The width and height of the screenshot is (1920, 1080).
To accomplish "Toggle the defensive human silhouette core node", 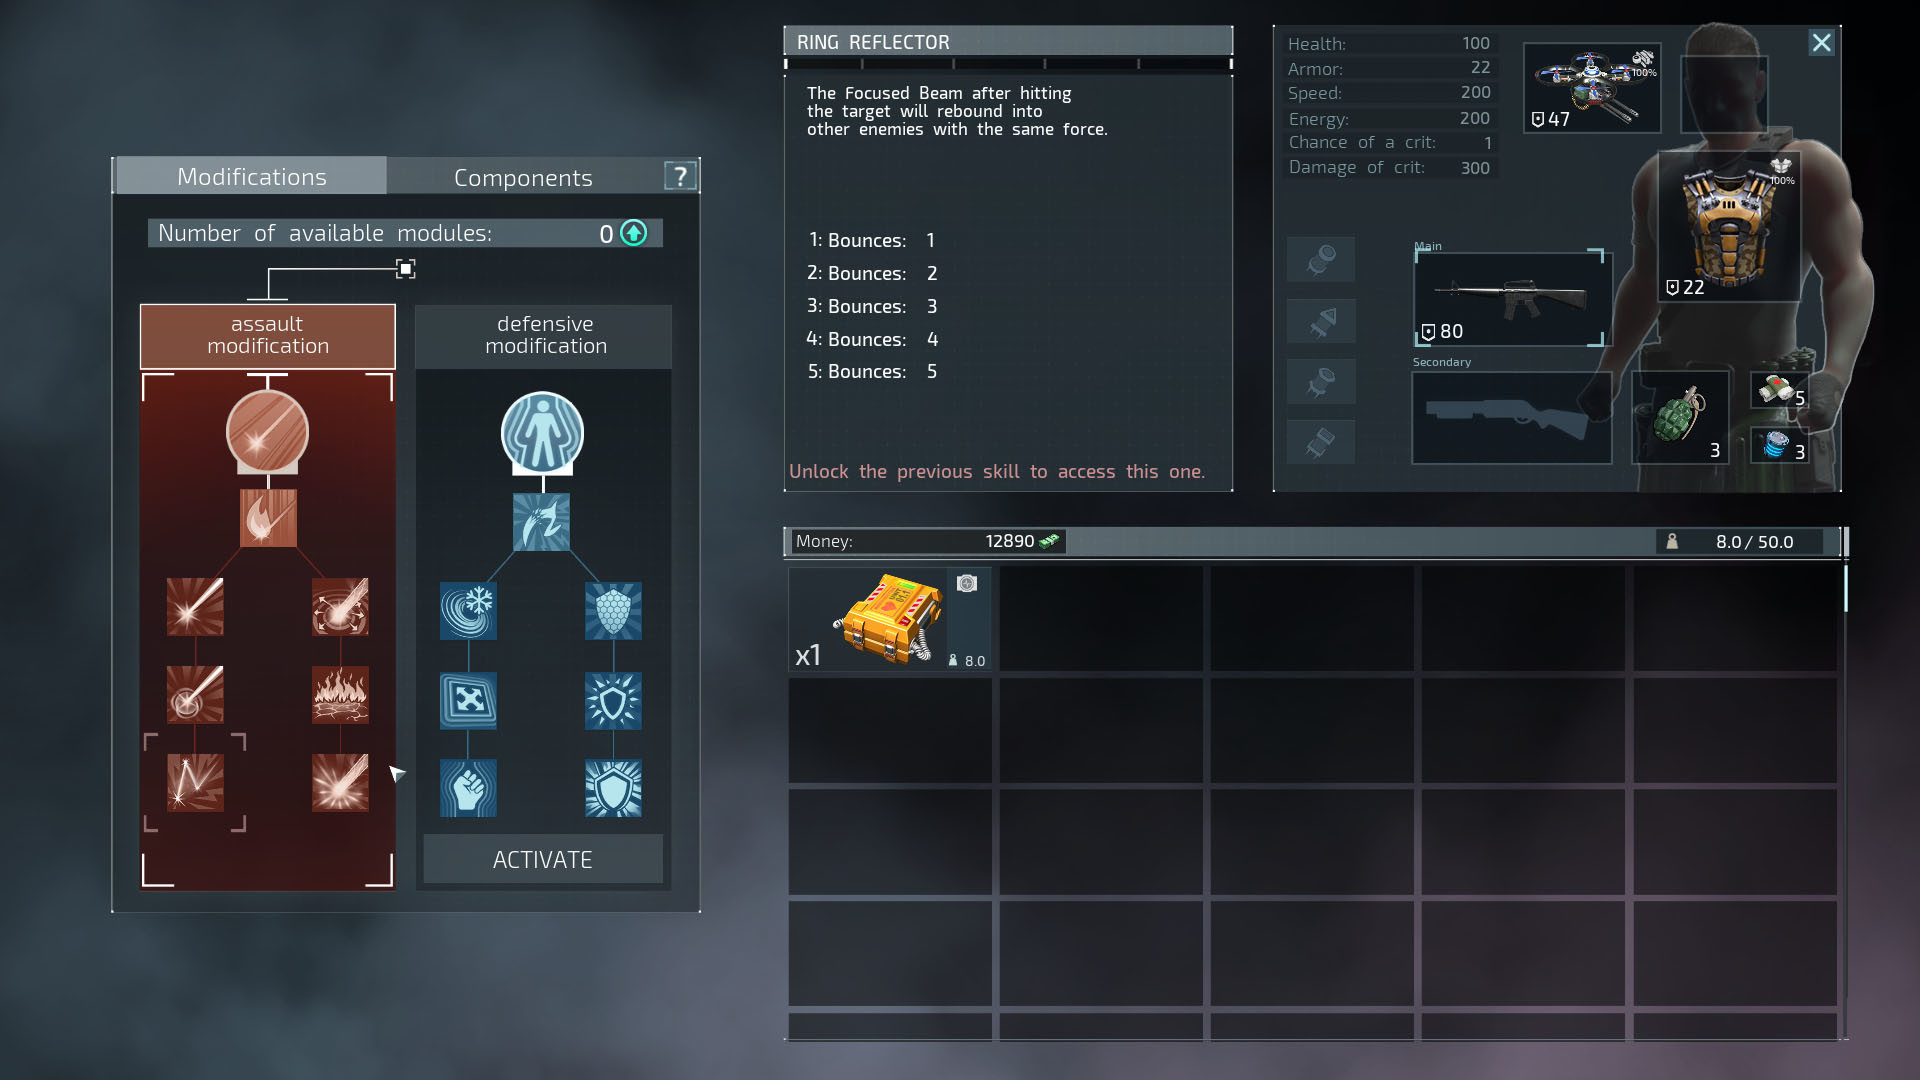I will point(542,433).
